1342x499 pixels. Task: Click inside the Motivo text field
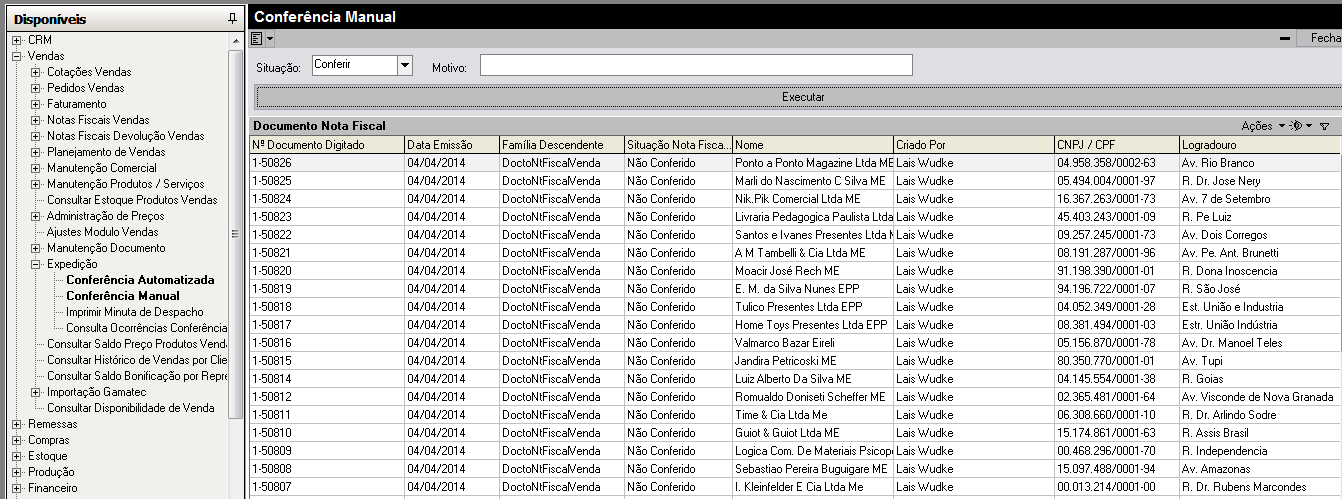696,65
